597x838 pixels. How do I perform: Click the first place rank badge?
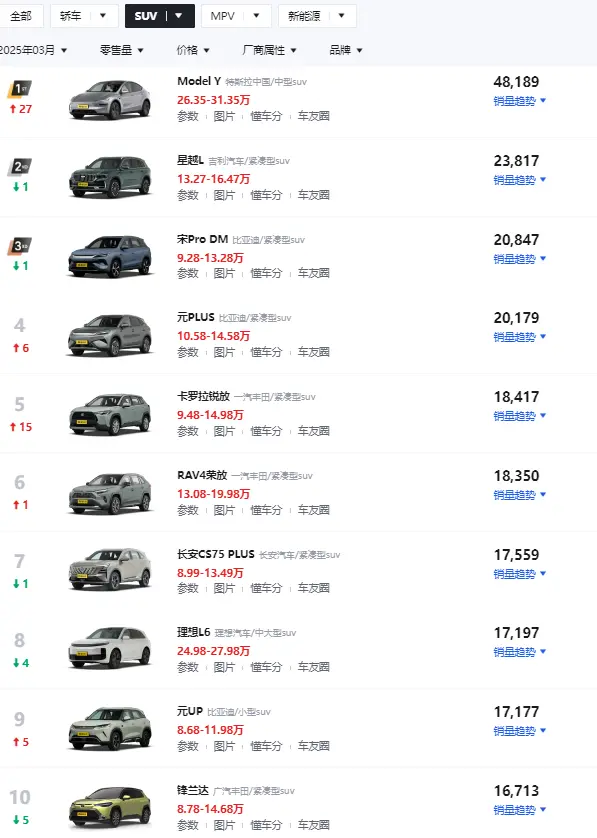[20, 89]
